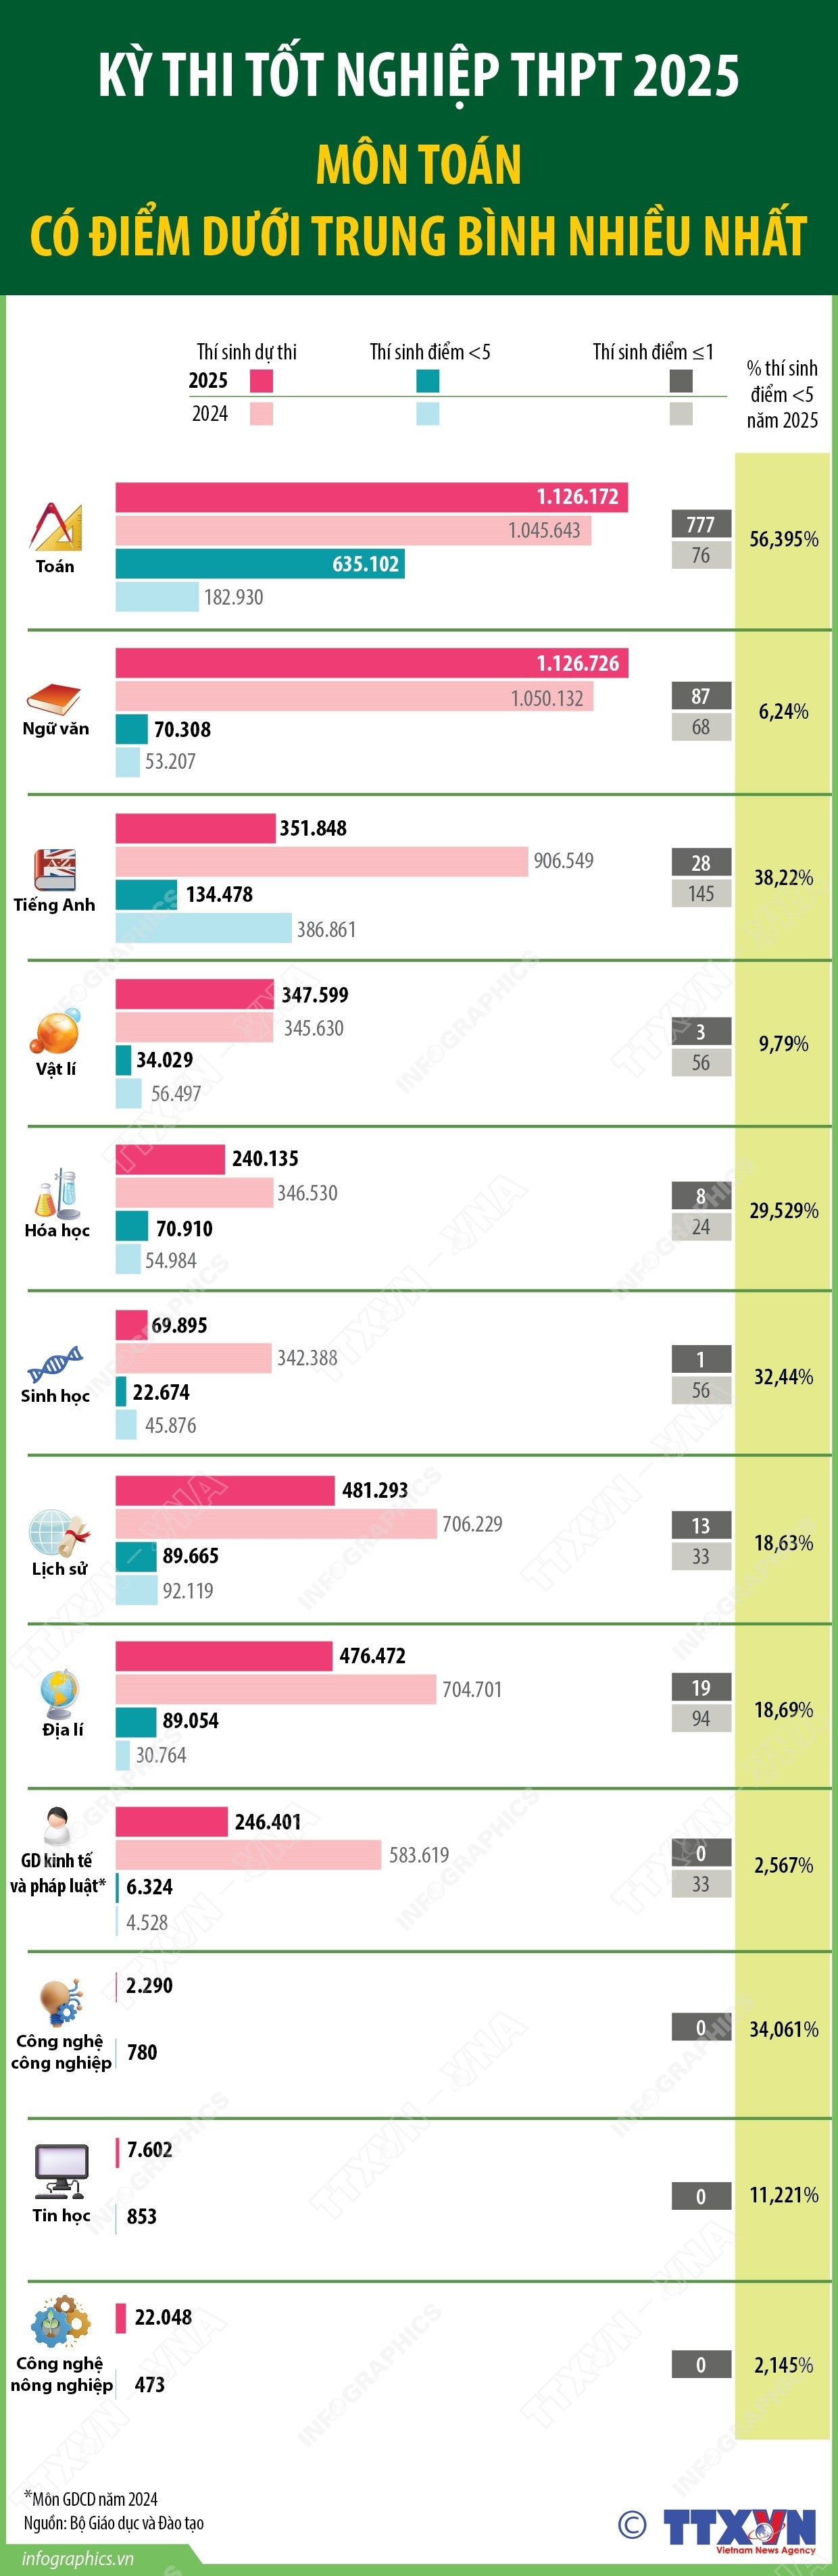Image resolution: width=838 pixels, height=2576 pixels.
Task: Click the 777 badge in Toán row
Action: coord(701,524)
